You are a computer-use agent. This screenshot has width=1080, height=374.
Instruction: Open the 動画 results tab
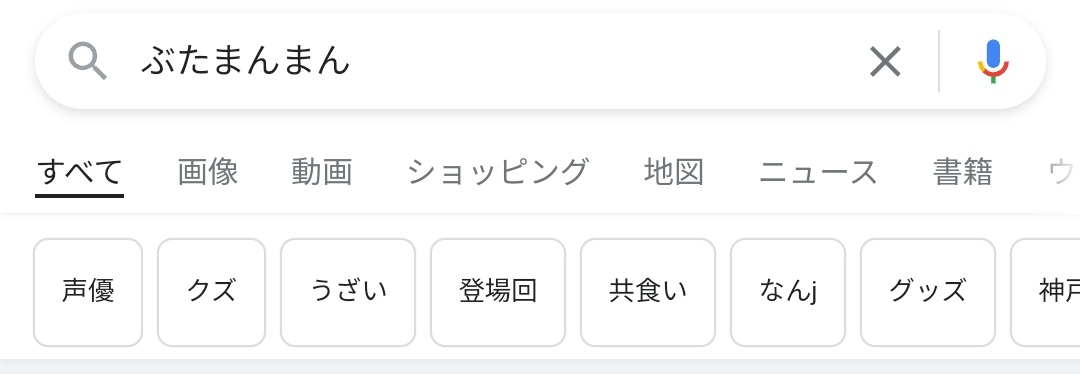(322, 172)
